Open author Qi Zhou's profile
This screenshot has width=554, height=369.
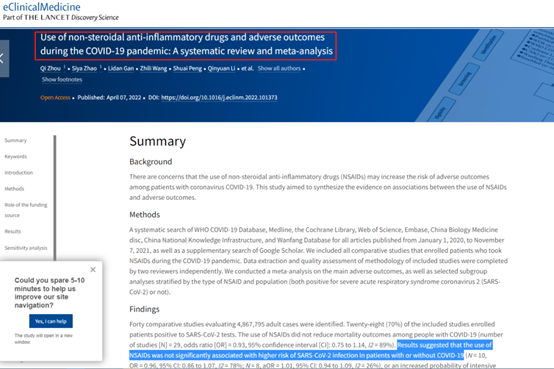coord(50,69)
